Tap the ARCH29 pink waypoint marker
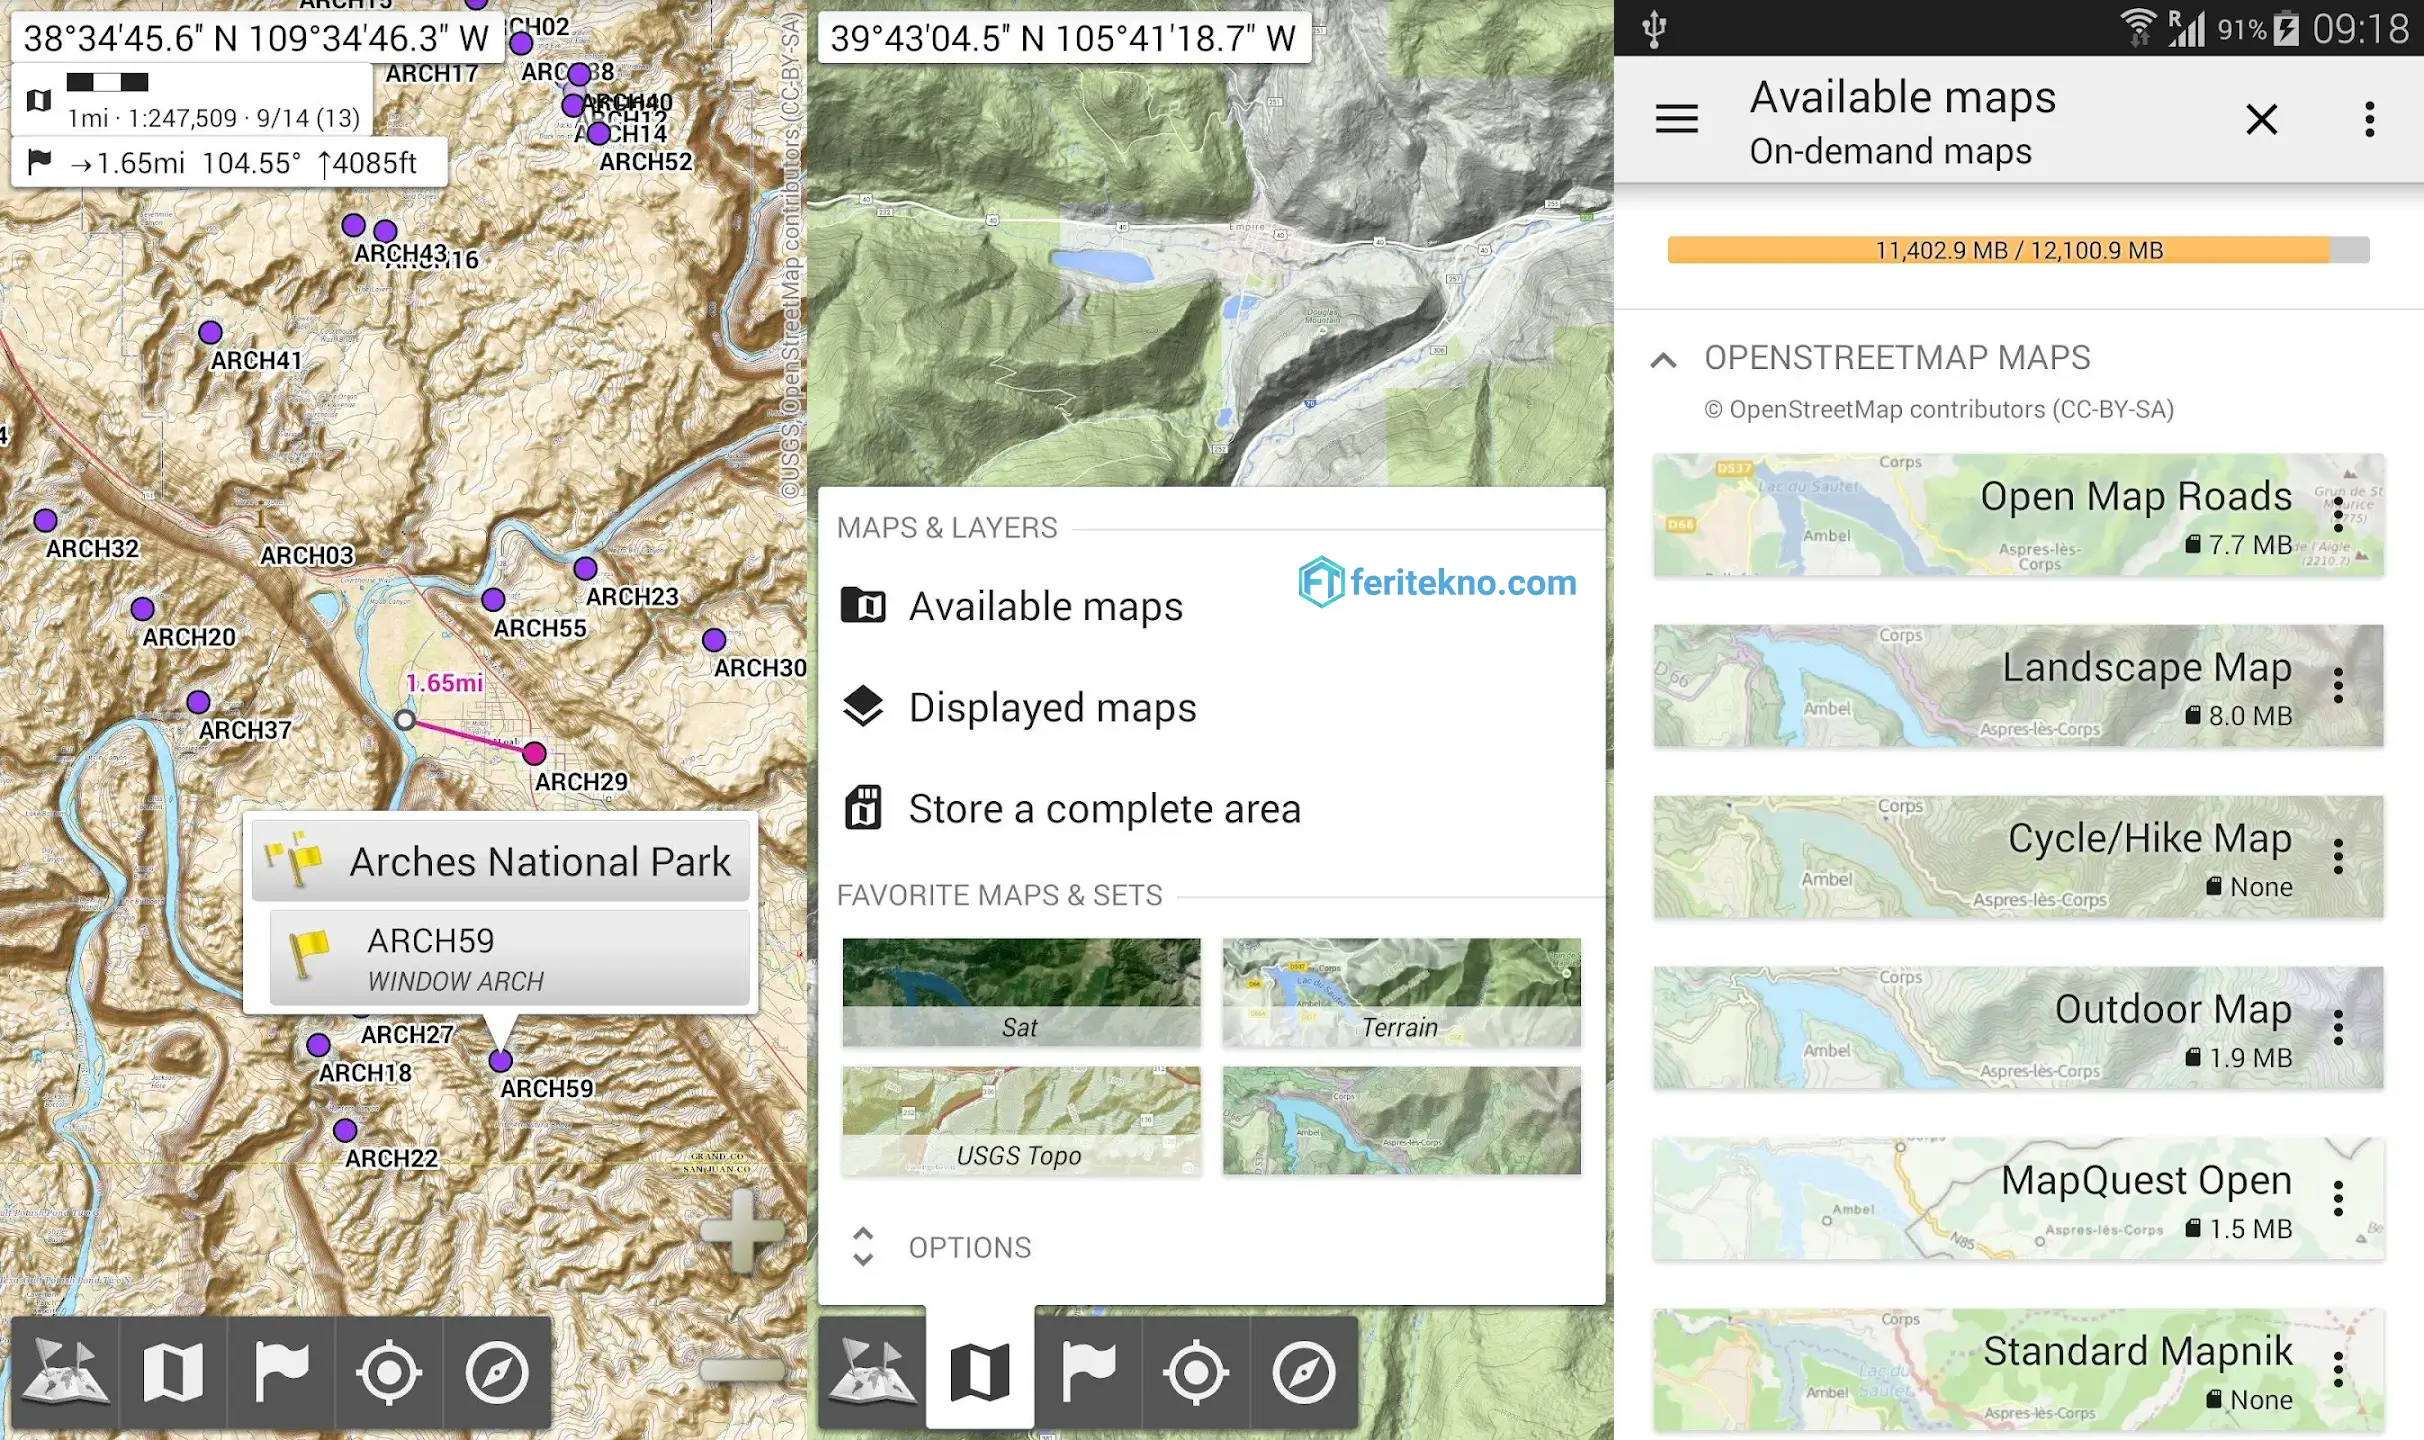This screenshot has height=1440, width=2424. click(534, 753)
